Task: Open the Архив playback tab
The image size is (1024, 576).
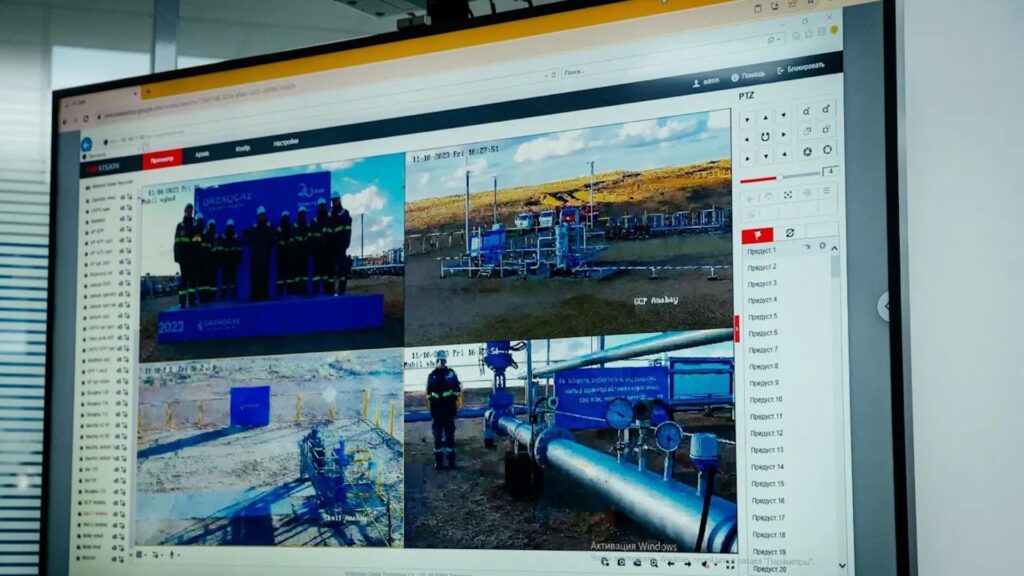Action: [202, 153]
